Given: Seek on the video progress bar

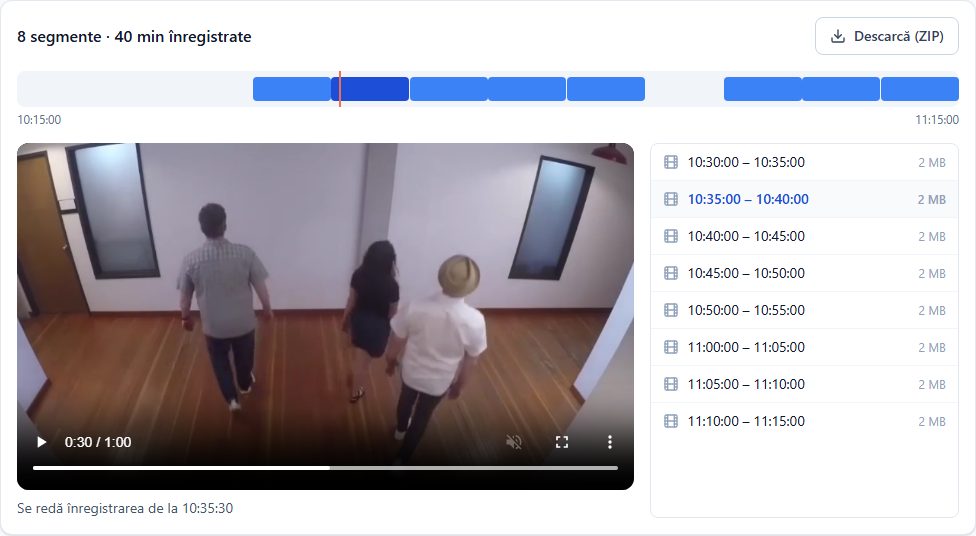Looking at the screenshot, I should (x=326, y=468).
